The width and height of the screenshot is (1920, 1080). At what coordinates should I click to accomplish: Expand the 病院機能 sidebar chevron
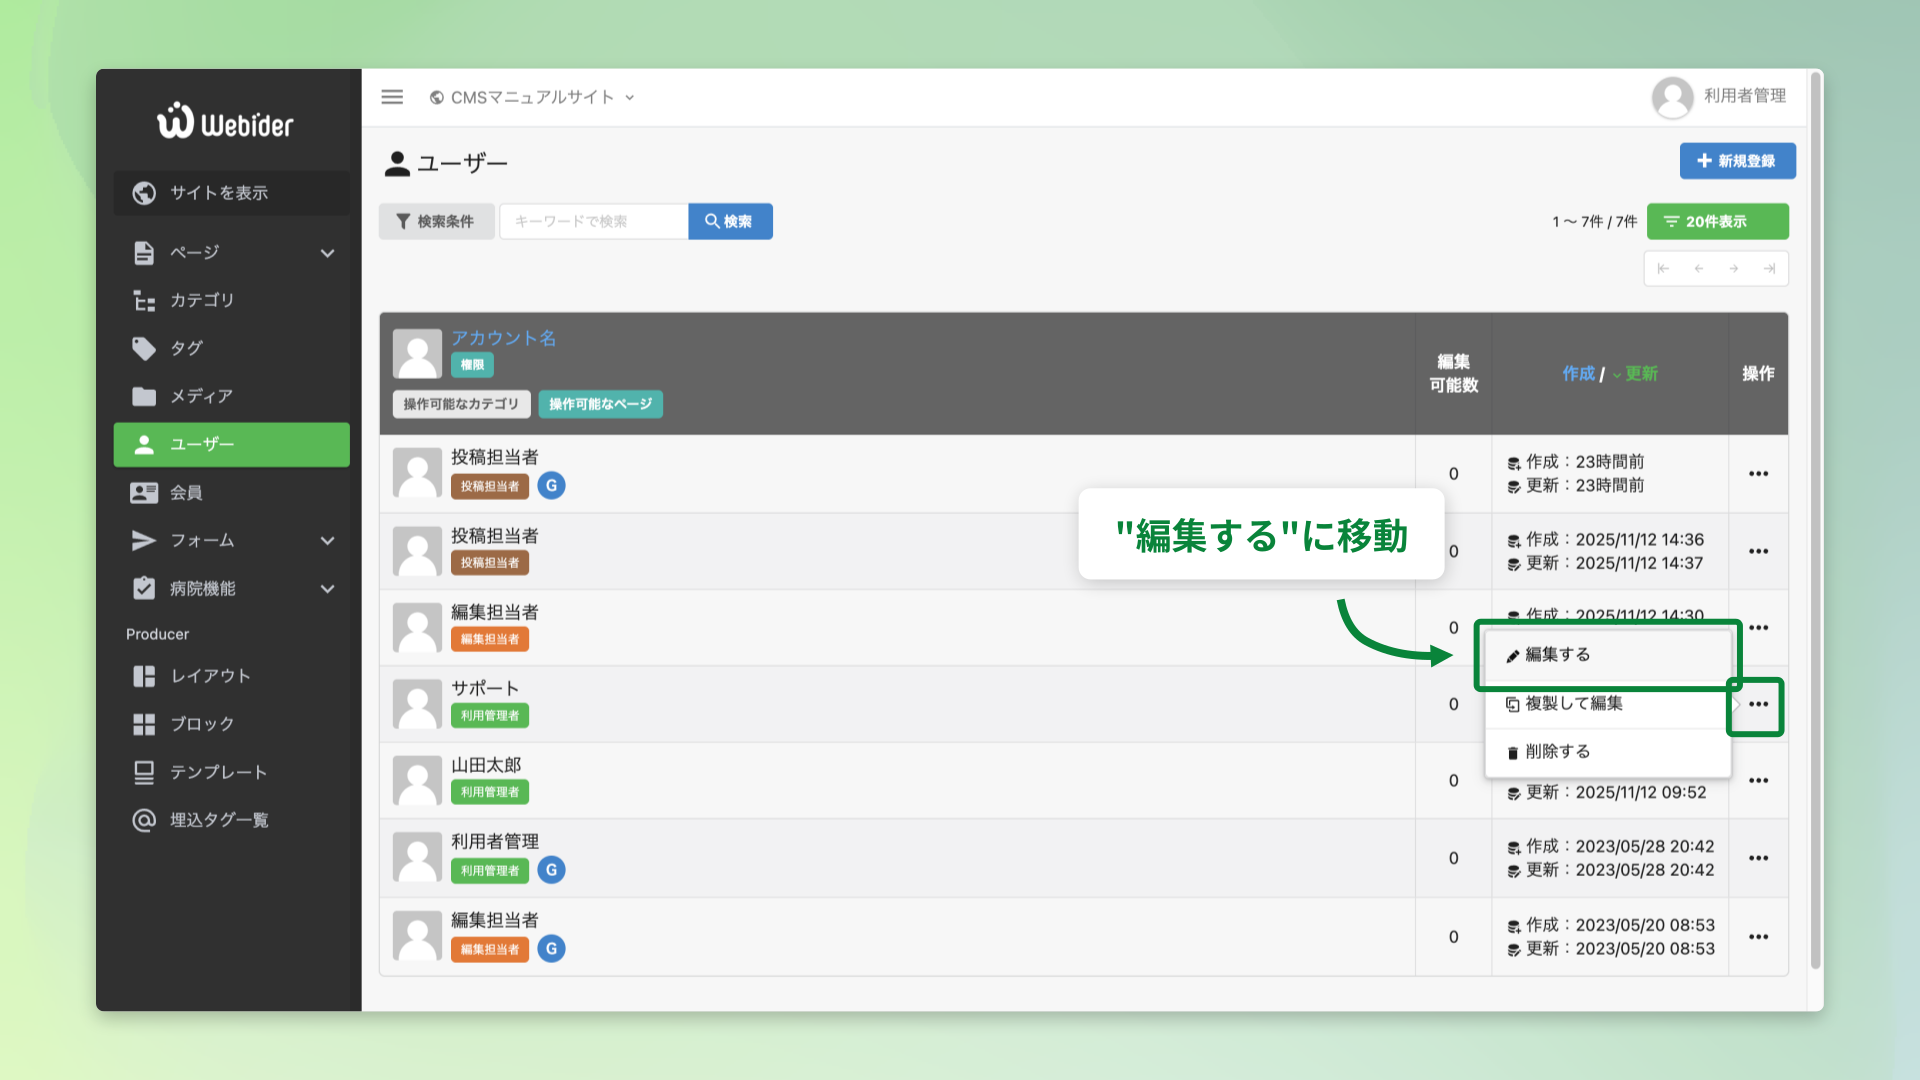point(327,589)
